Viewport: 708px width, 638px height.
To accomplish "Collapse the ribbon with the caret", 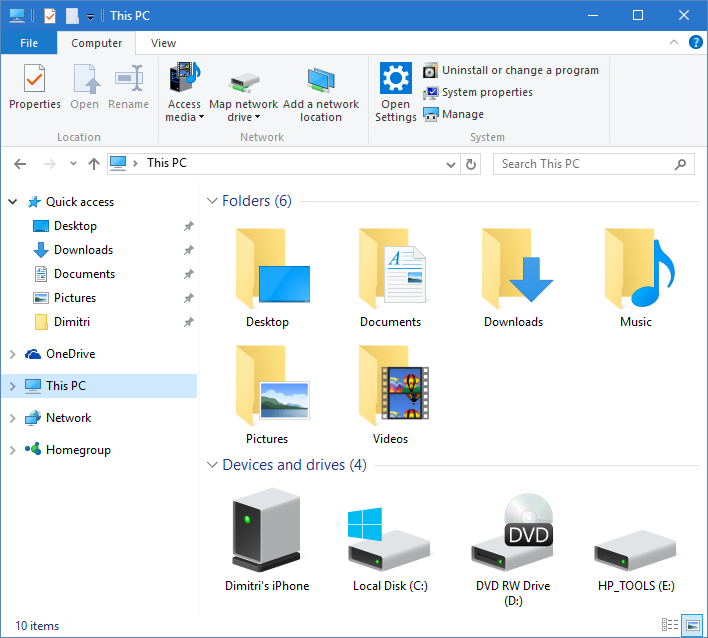I will [674, 42].
